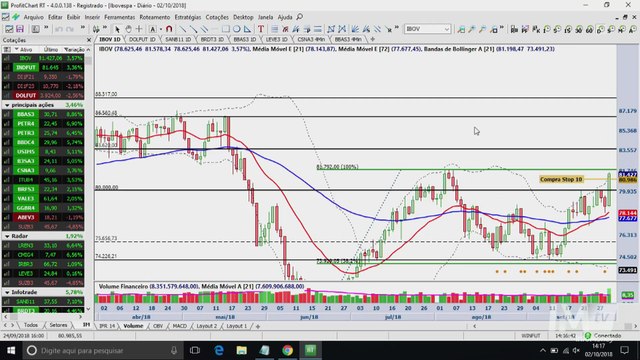Select the parallel lines channel tool
640x360 pixels.
204,29
